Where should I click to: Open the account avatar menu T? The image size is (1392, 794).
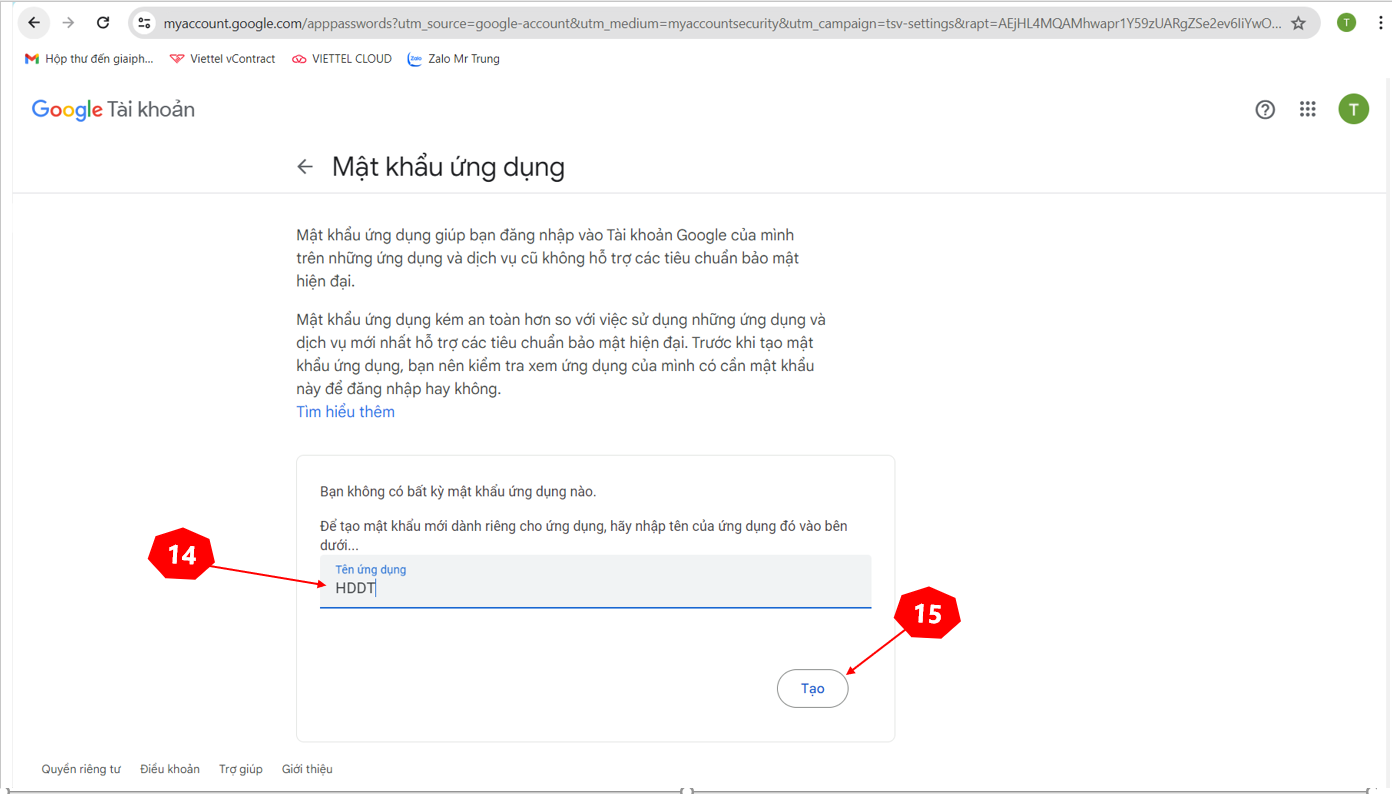click(x=1353, y=109)
